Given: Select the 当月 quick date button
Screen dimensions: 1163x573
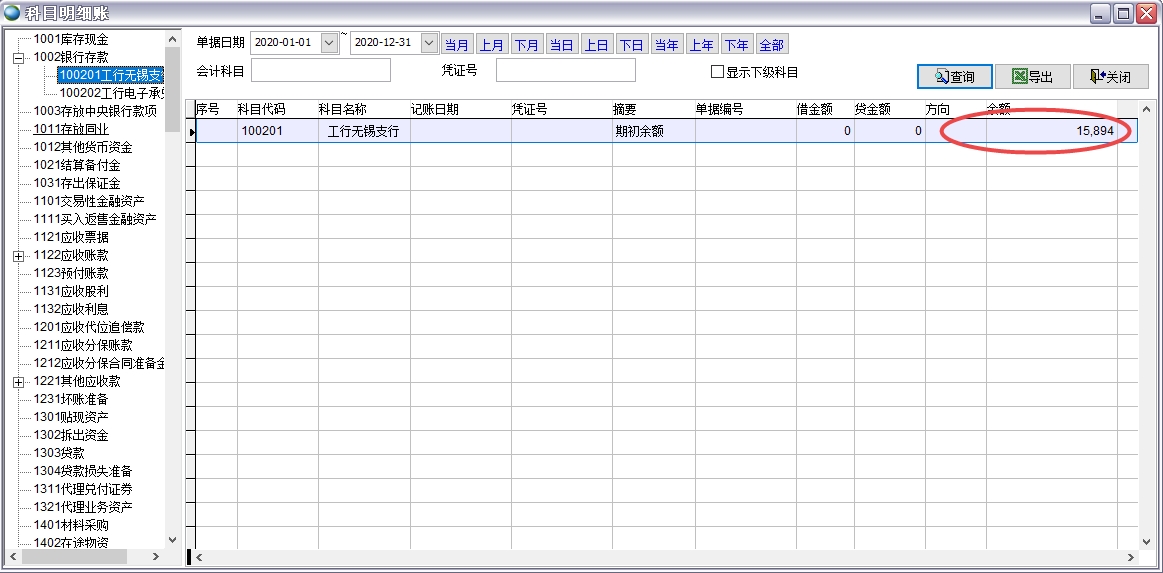Looking at the screenshot, I should pyautogui.click(x=457, y=45).
